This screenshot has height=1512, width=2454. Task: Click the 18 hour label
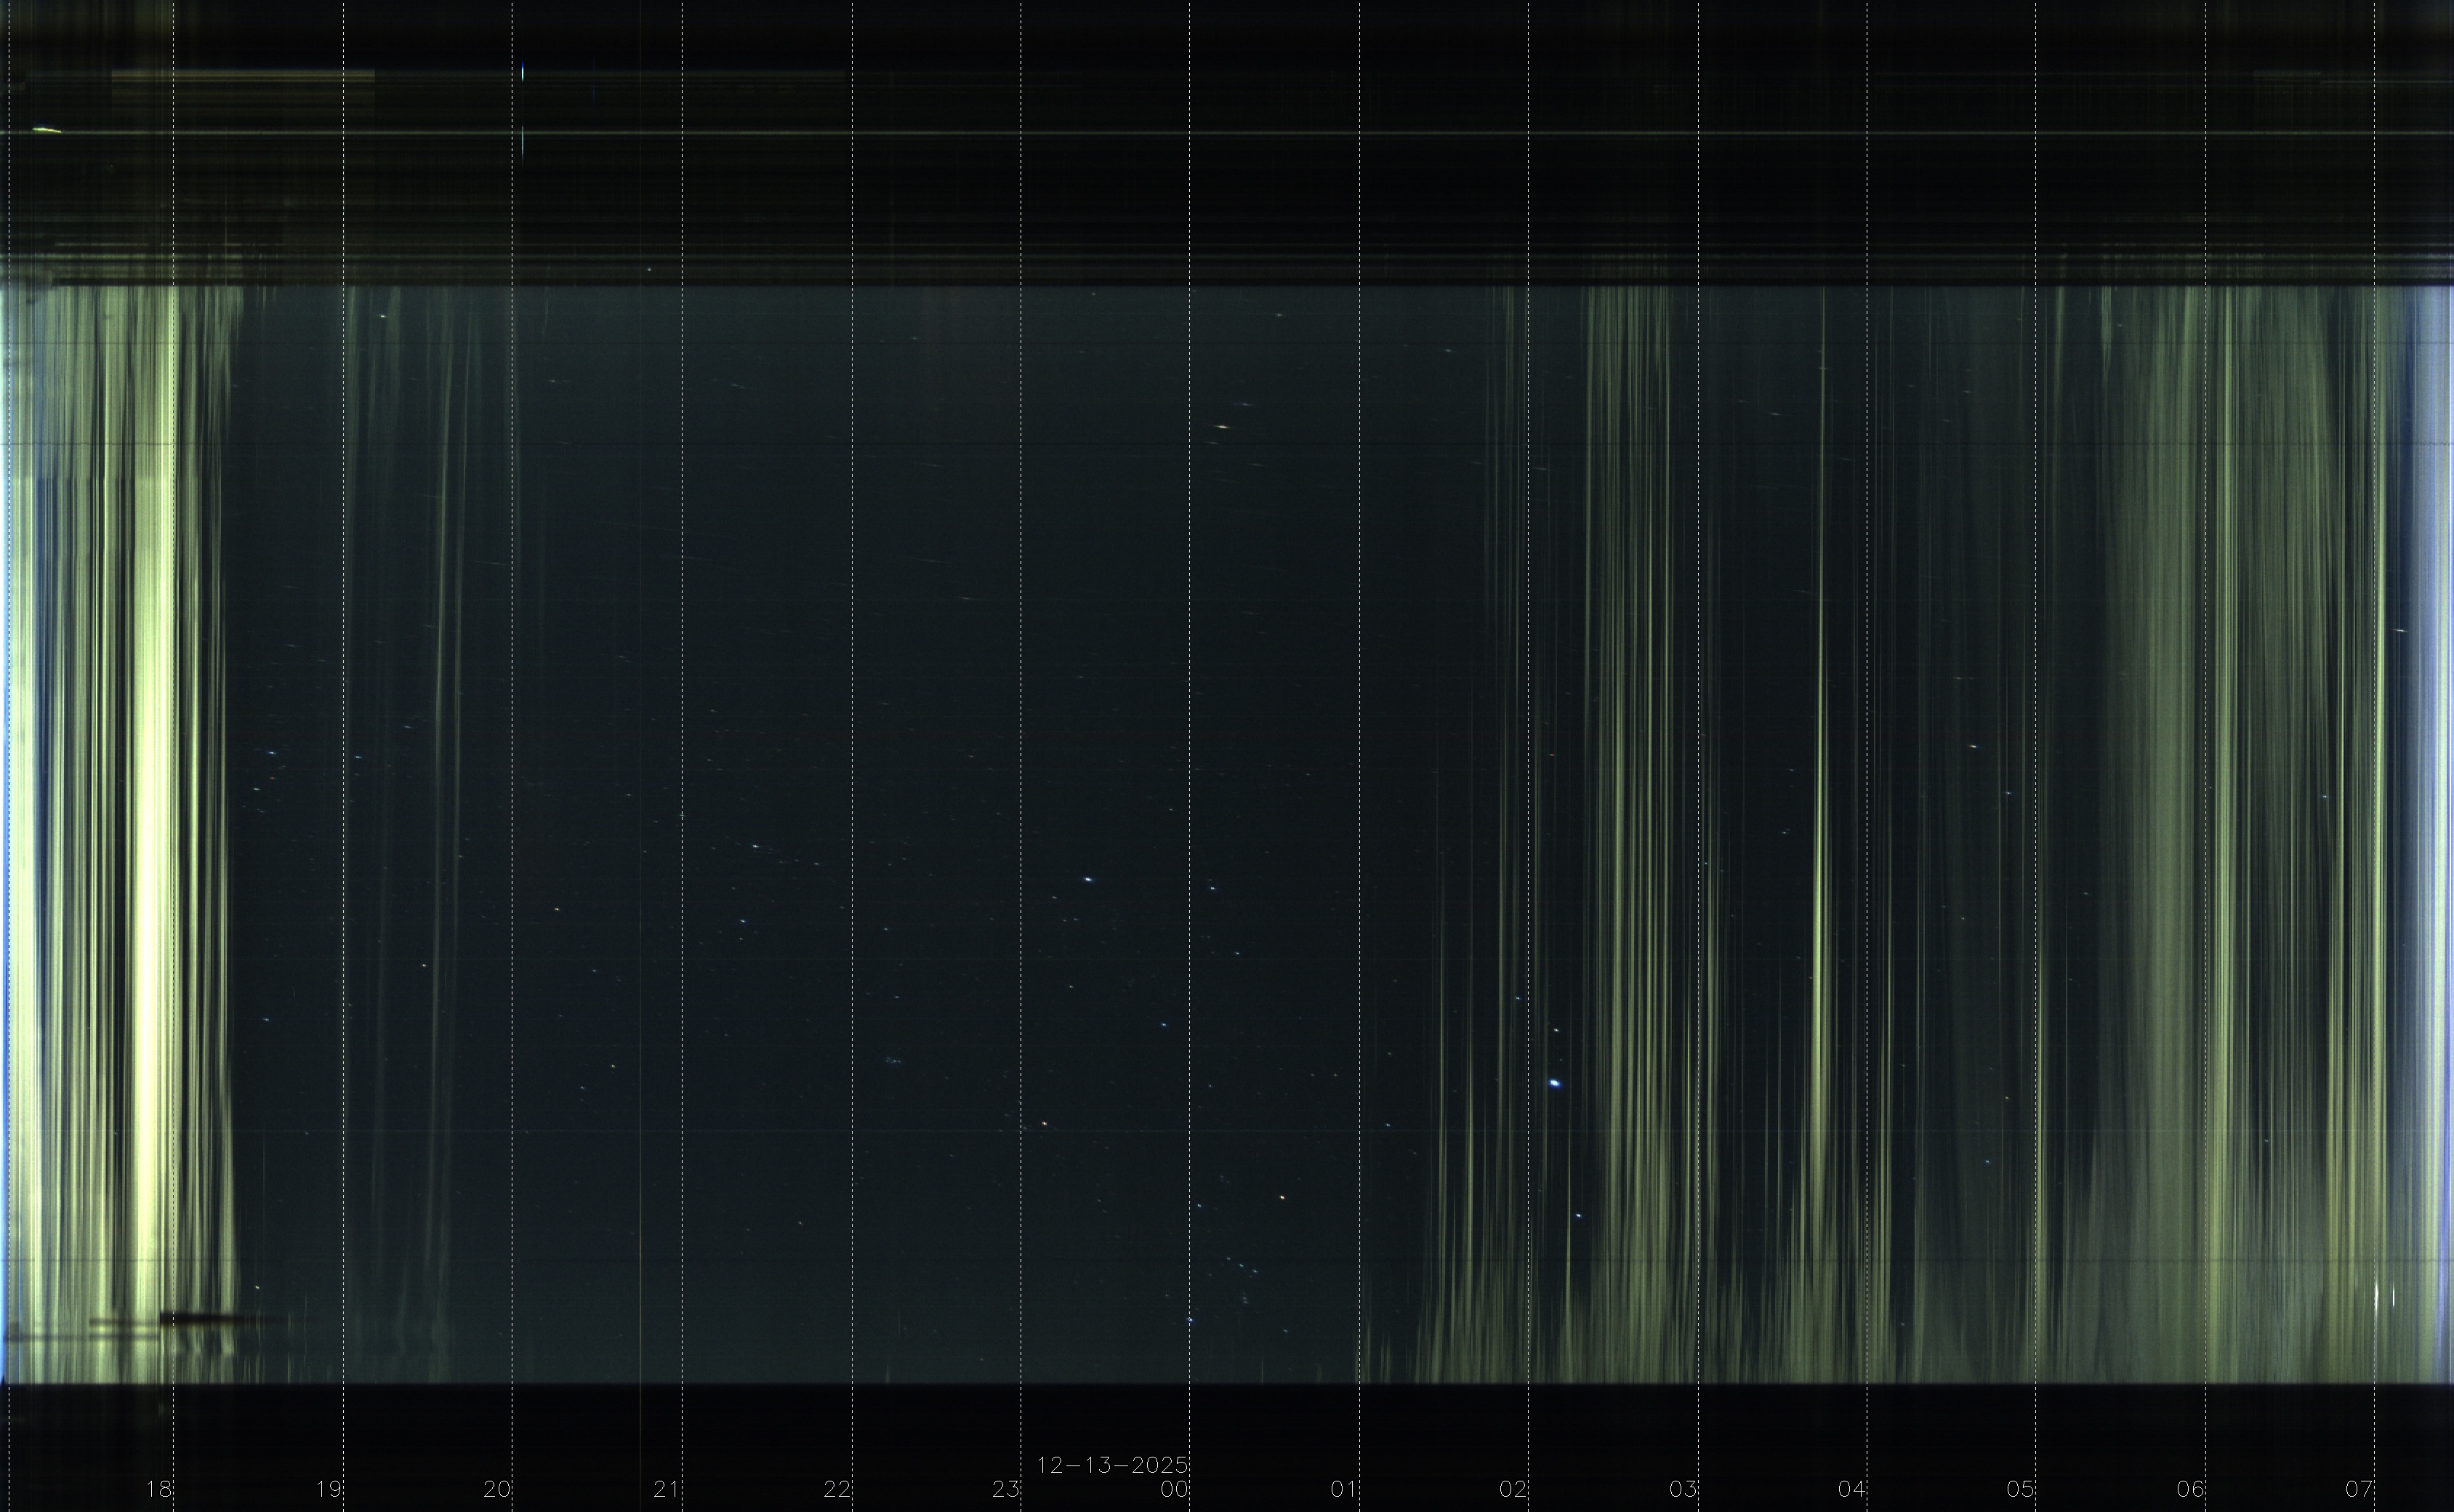pyautogui.click(x=159, y=1489)
